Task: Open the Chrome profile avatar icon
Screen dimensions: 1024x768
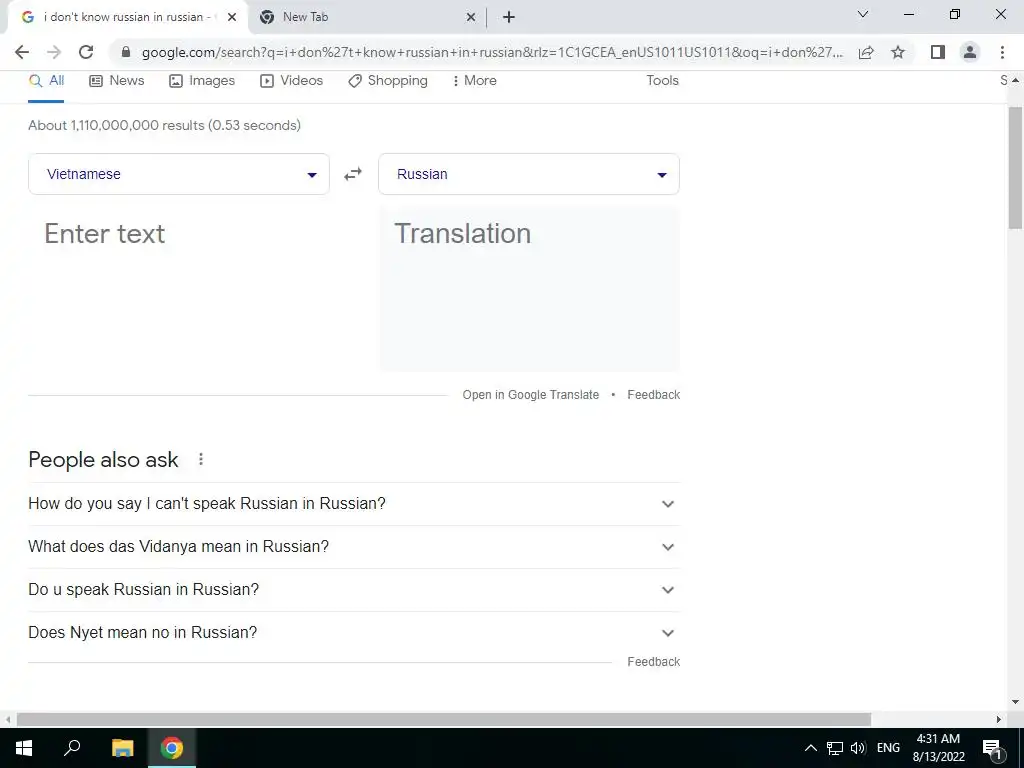Action: (970, 52)
